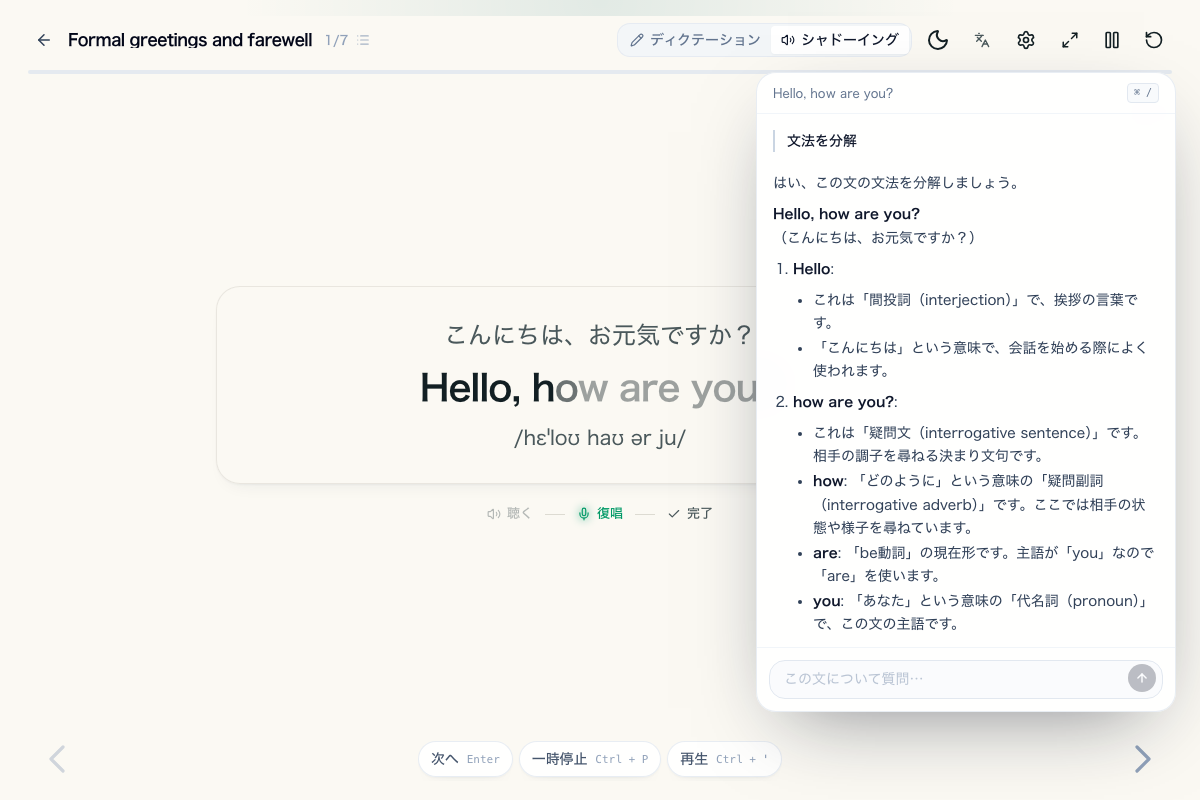Send the question with the arrow button
1200x800 pixels.
(1142, 678)
